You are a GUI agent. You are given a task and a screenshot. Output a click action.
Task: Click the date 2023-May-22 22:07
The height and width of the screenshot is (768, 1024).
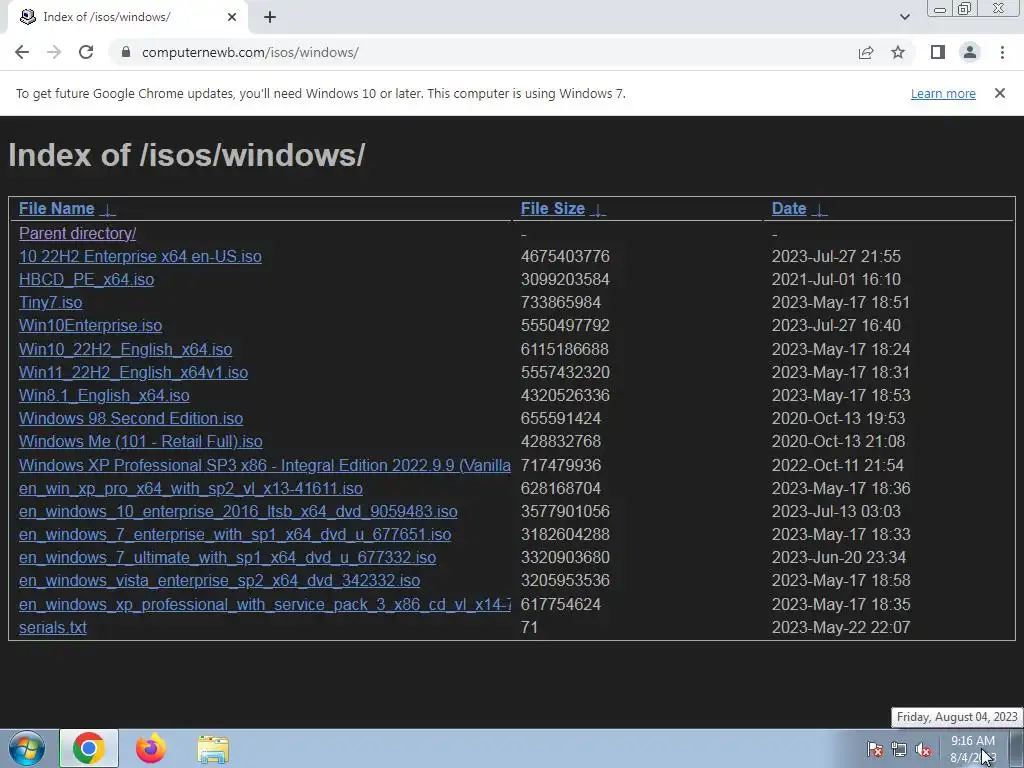coord(840,627)
